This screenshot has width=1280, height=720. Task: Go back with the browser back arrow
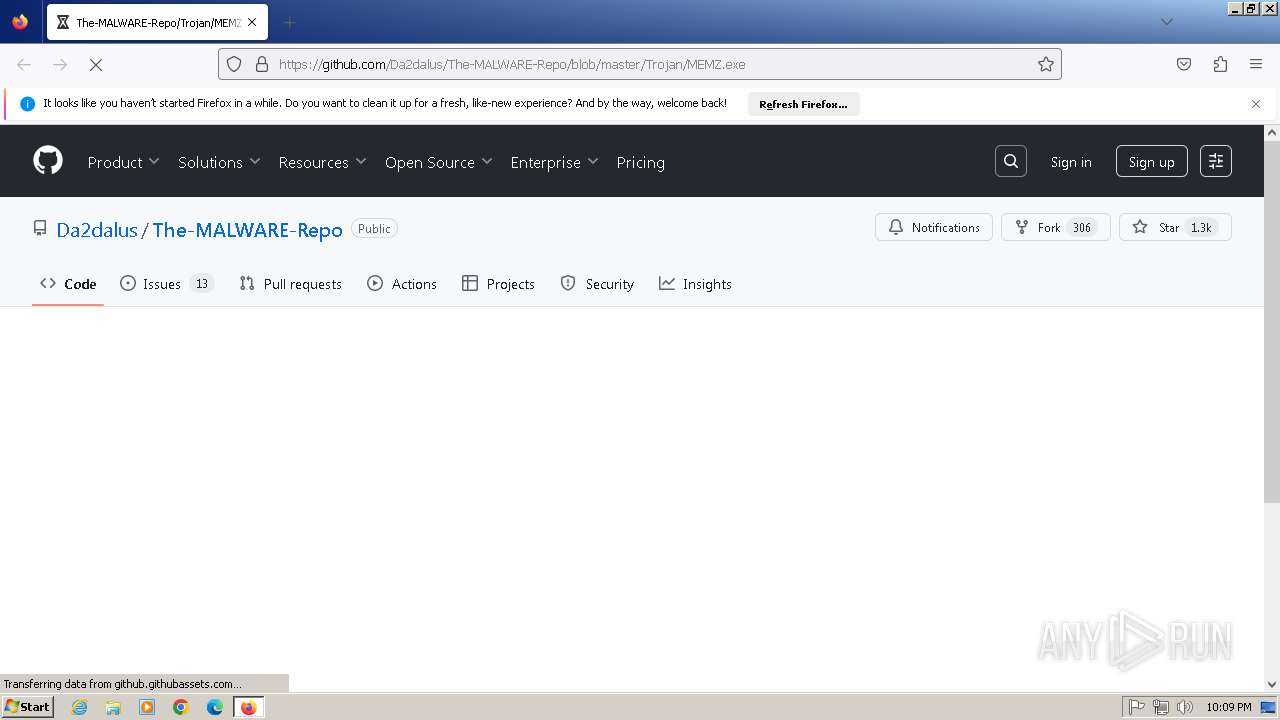[24, 64]
